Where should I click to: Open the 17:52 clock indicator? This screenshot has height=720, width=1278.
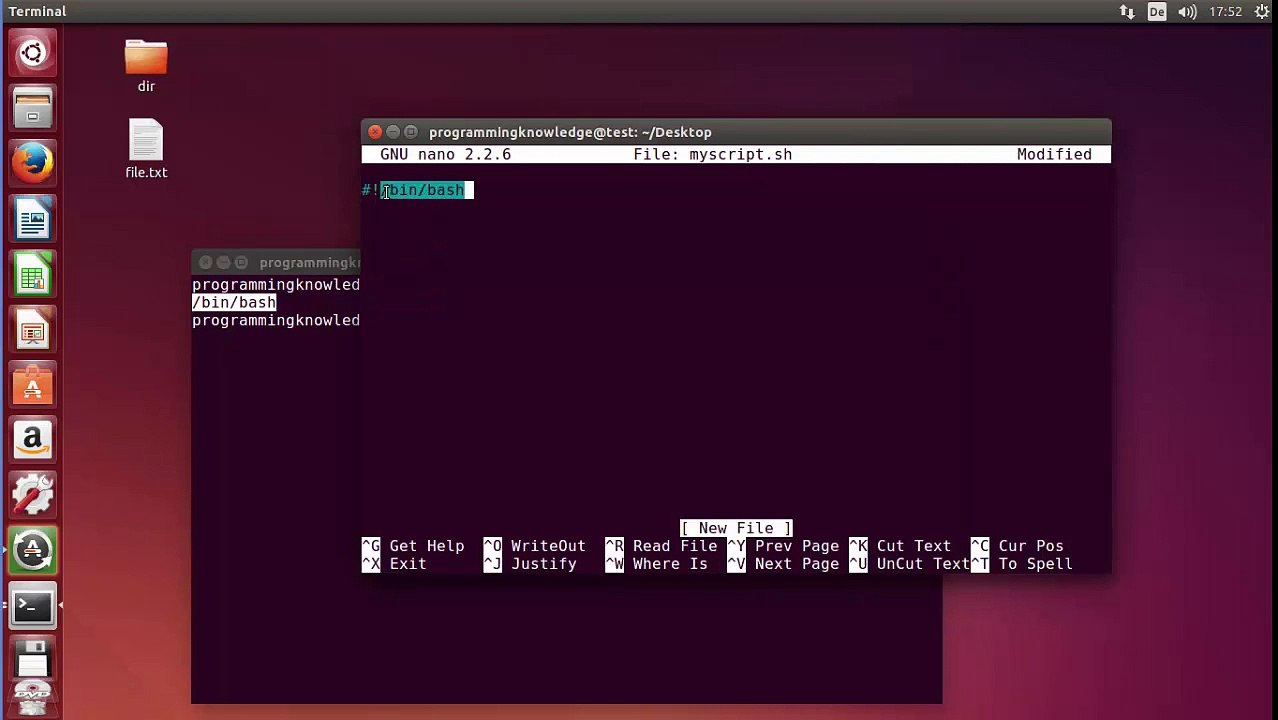pyautogui.click(x=1225, y=12)
